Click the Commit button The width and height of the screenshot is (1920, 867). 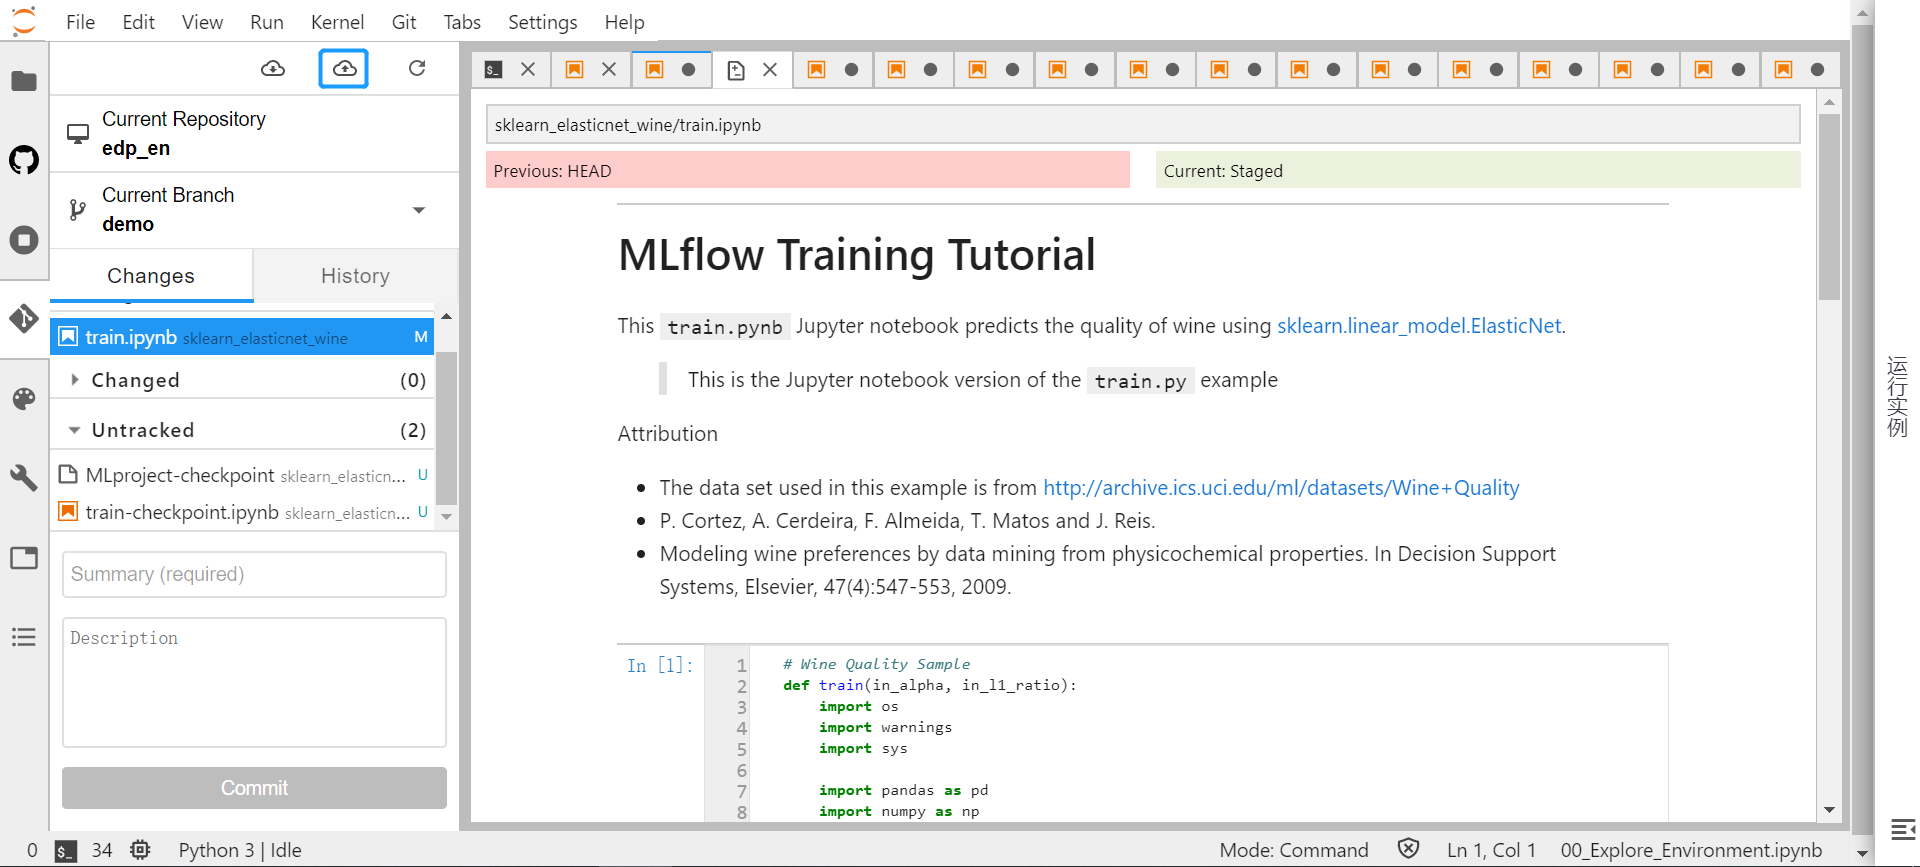254,788
